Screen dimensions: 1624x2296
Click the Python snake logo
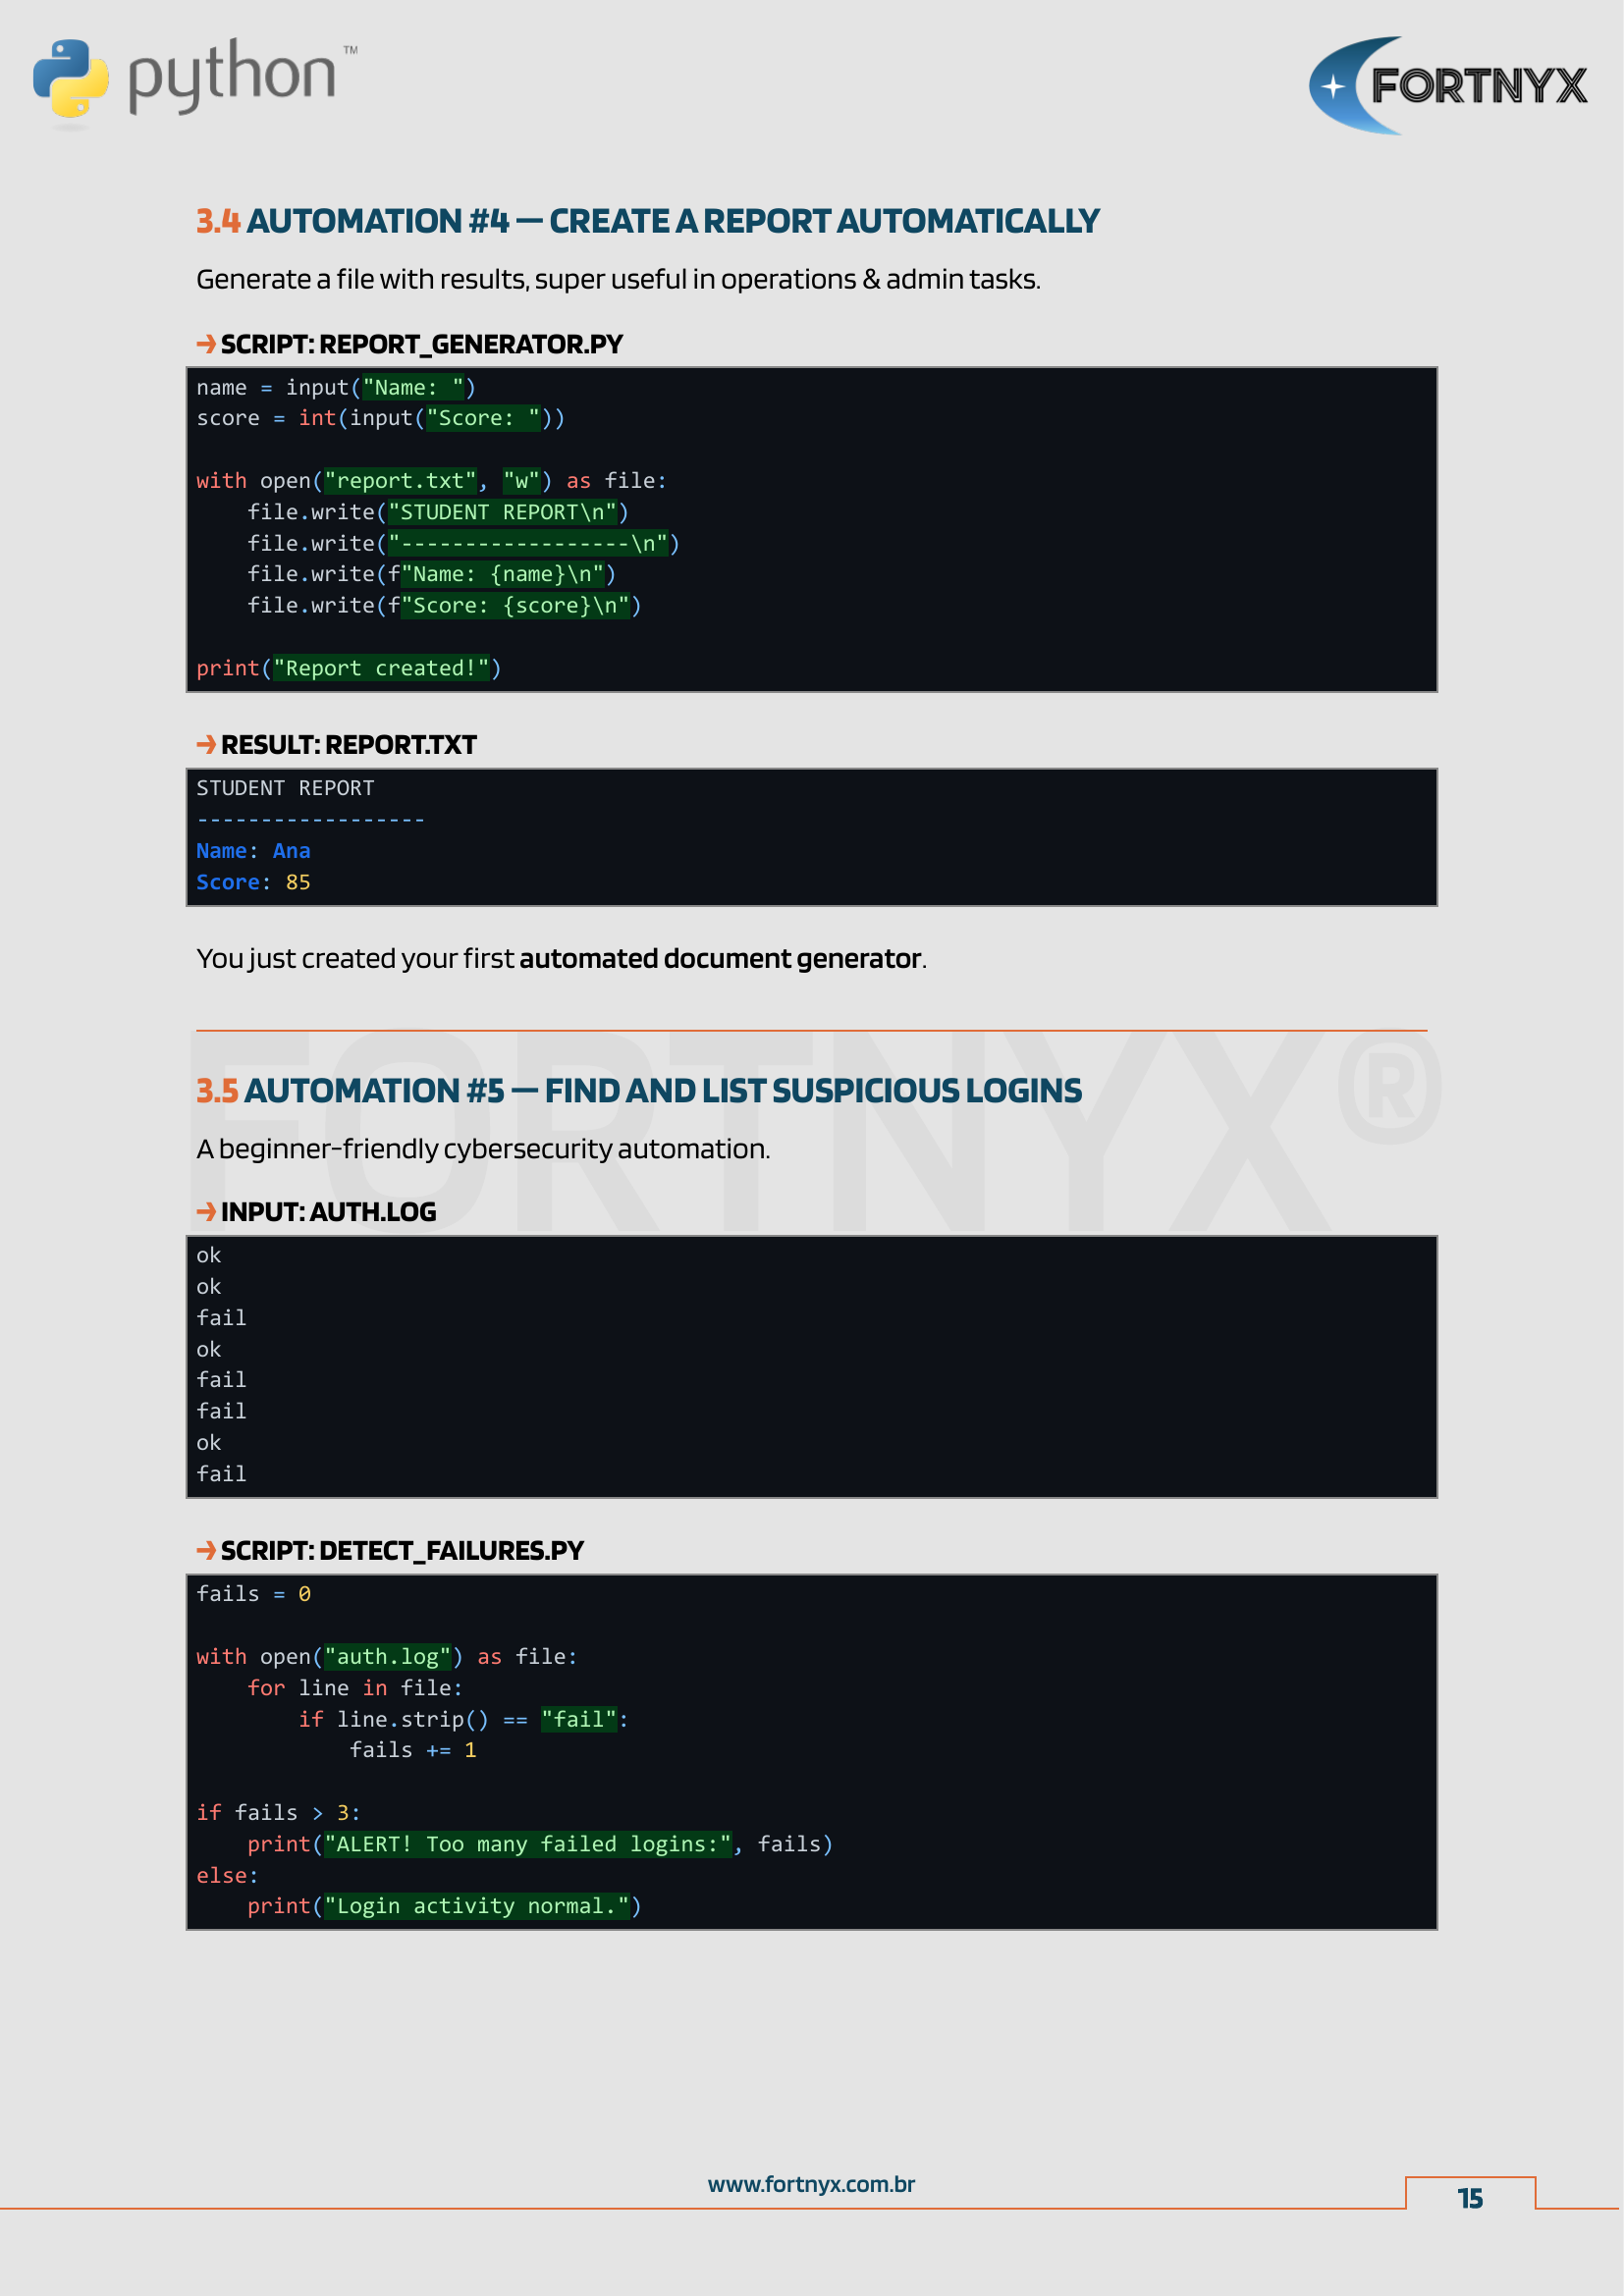coord(70,78)
